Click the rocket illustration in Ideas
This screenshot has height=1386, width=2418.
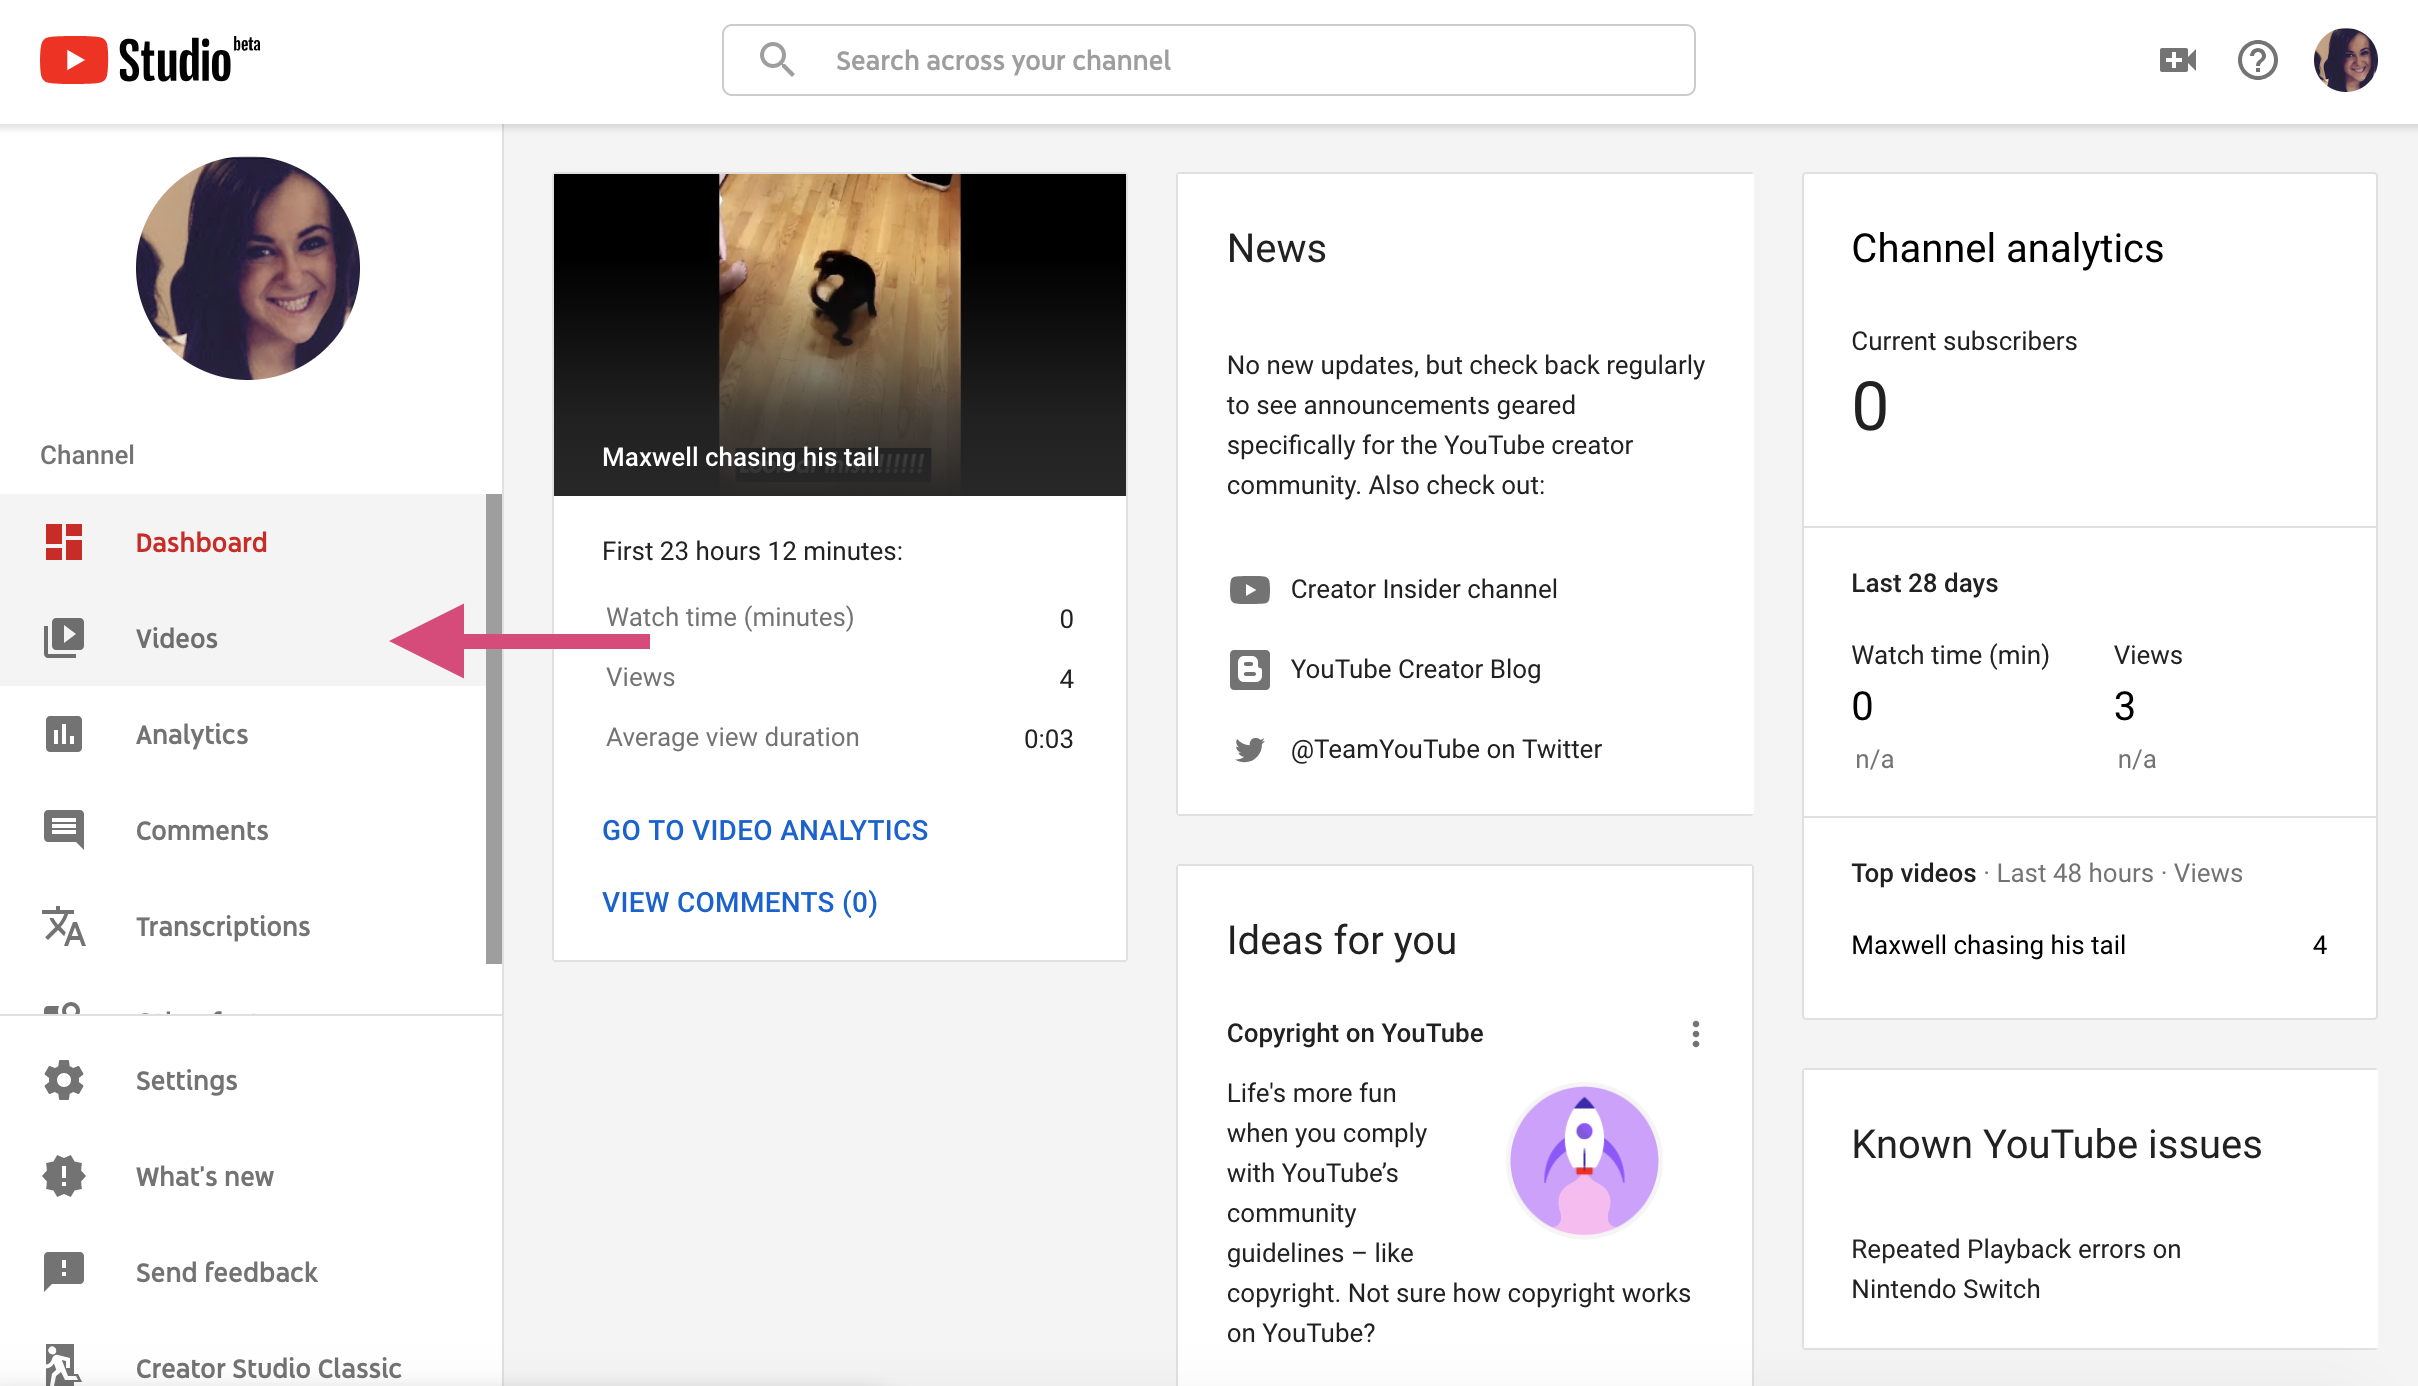click(1584, 1160)
